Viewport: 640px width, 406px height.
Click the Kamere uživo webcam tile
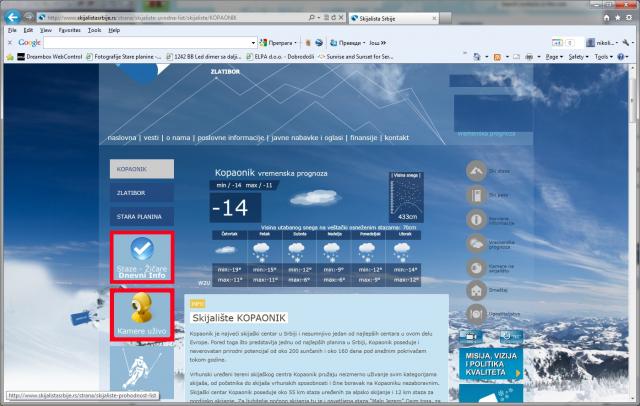[x=142, y=315]
